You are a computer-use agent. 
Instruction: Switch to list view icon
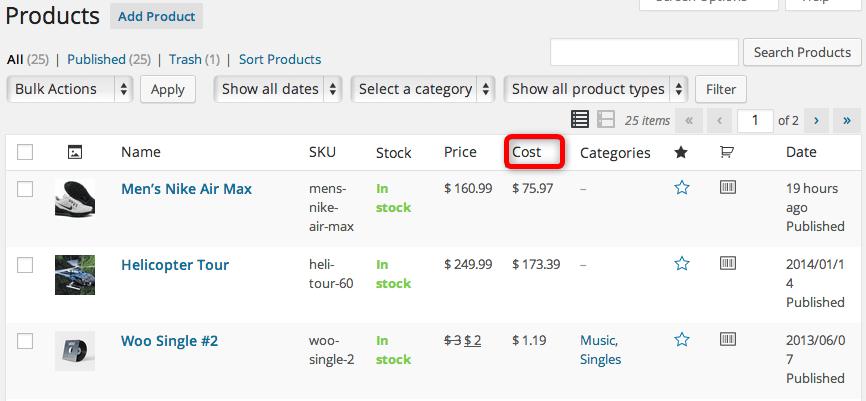580,119
